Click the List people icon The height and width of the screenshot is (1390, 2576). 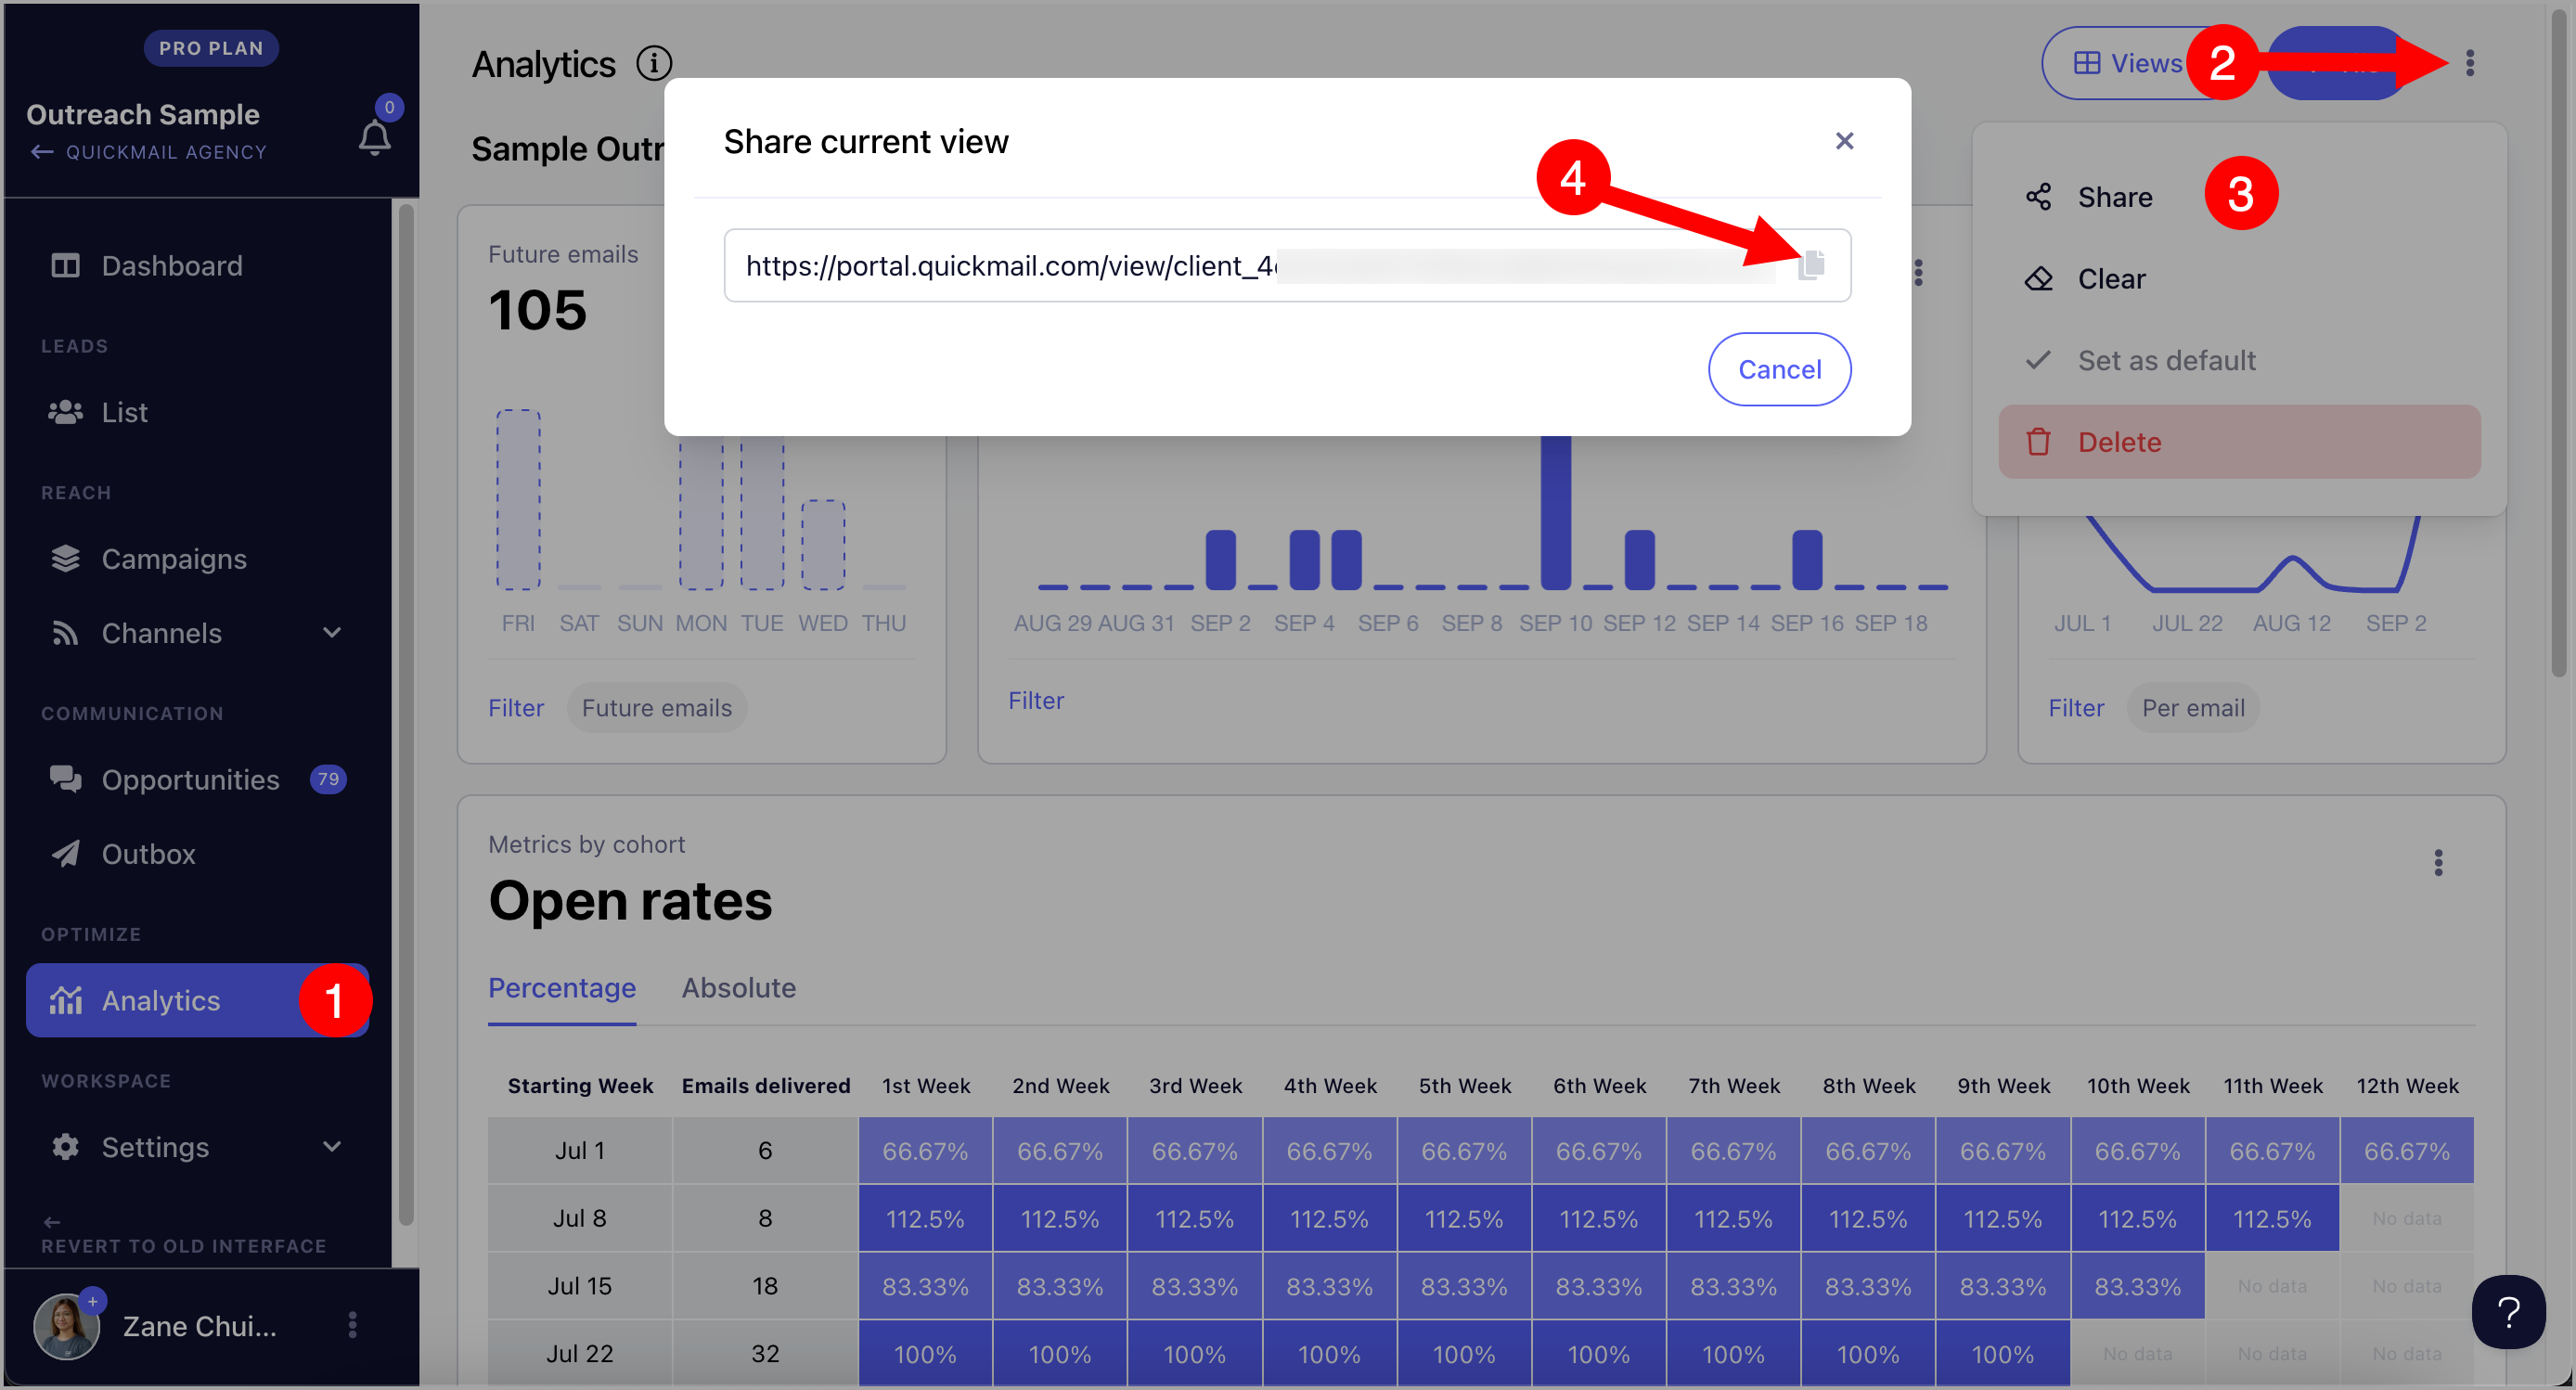coord(65,412)
